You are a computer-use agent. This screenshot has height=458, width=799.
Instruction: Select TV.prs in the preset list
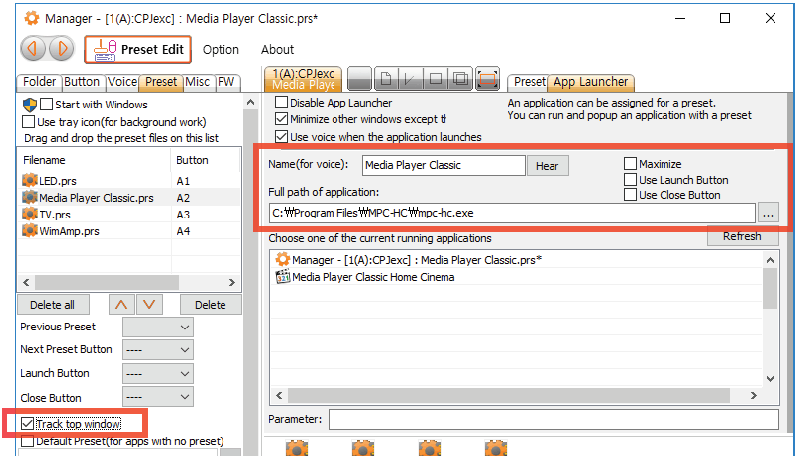[128, 214]
